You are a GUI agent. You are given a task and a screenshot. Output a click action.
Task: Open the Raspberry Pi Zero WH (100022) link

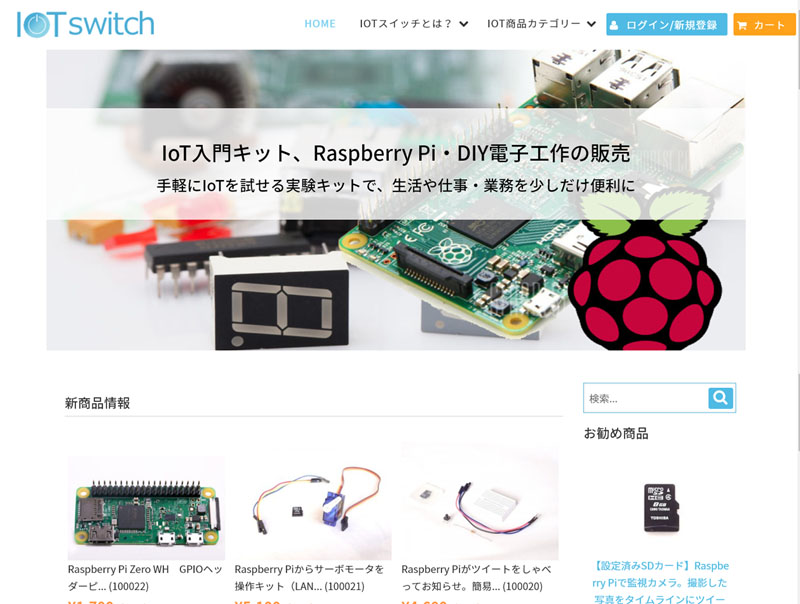click(x=145, y=577)
